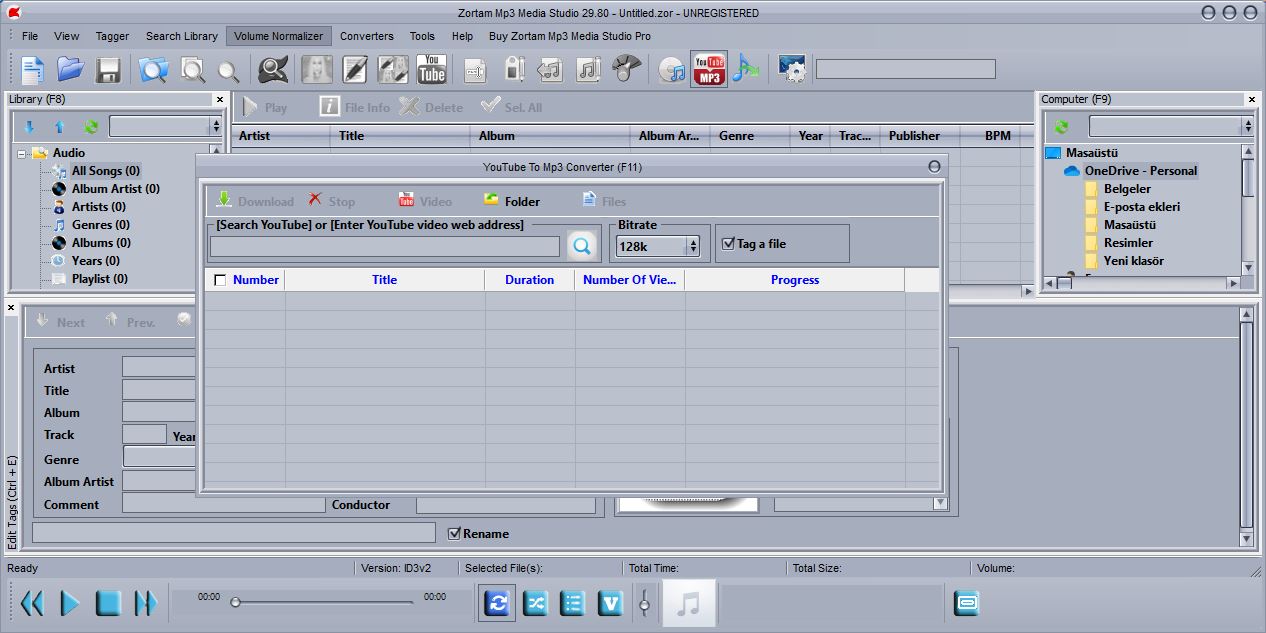Open the Search Library menu

point(182,36)
